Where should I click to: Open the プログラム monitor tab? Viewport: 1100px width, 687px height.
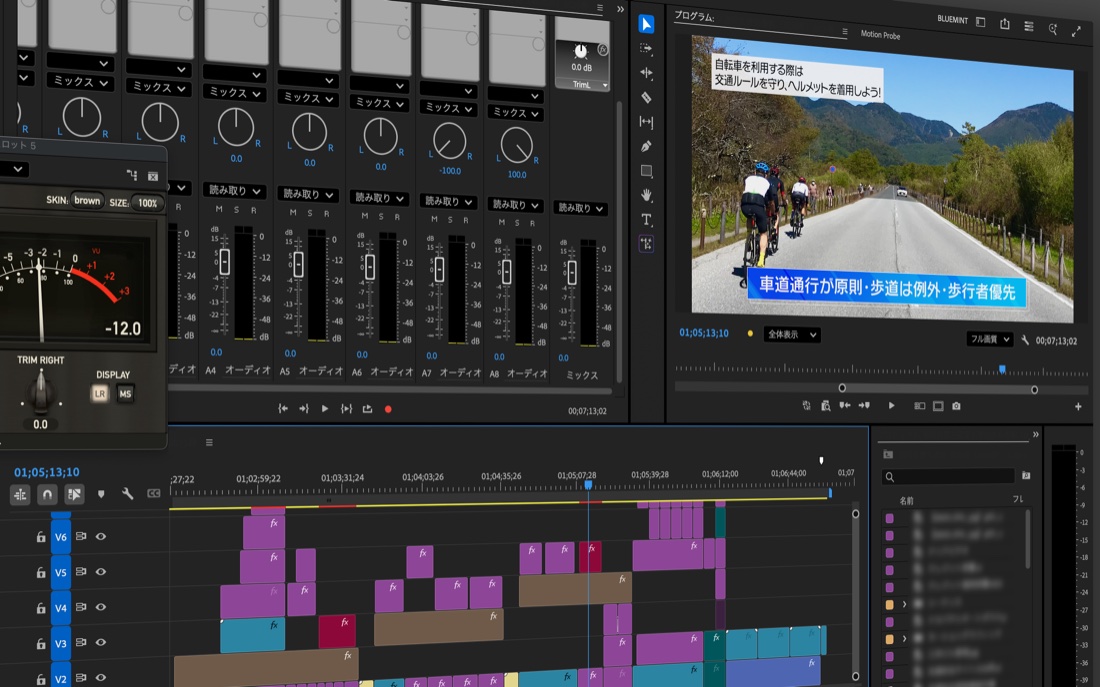coord(694,16)
